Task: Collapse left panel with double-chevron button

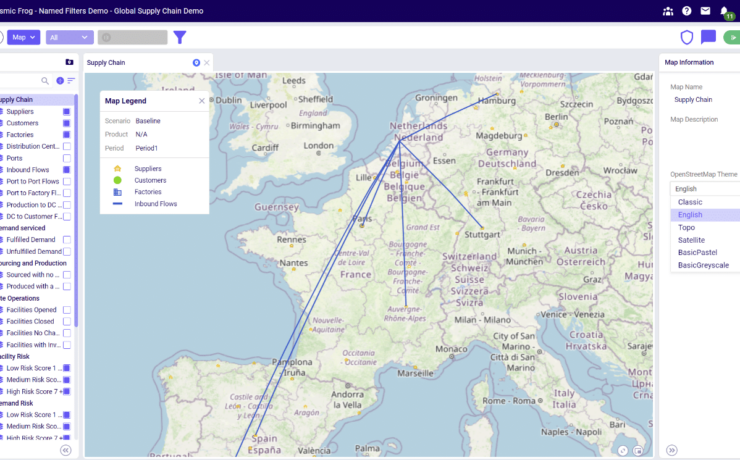Action: coord(65,450)
